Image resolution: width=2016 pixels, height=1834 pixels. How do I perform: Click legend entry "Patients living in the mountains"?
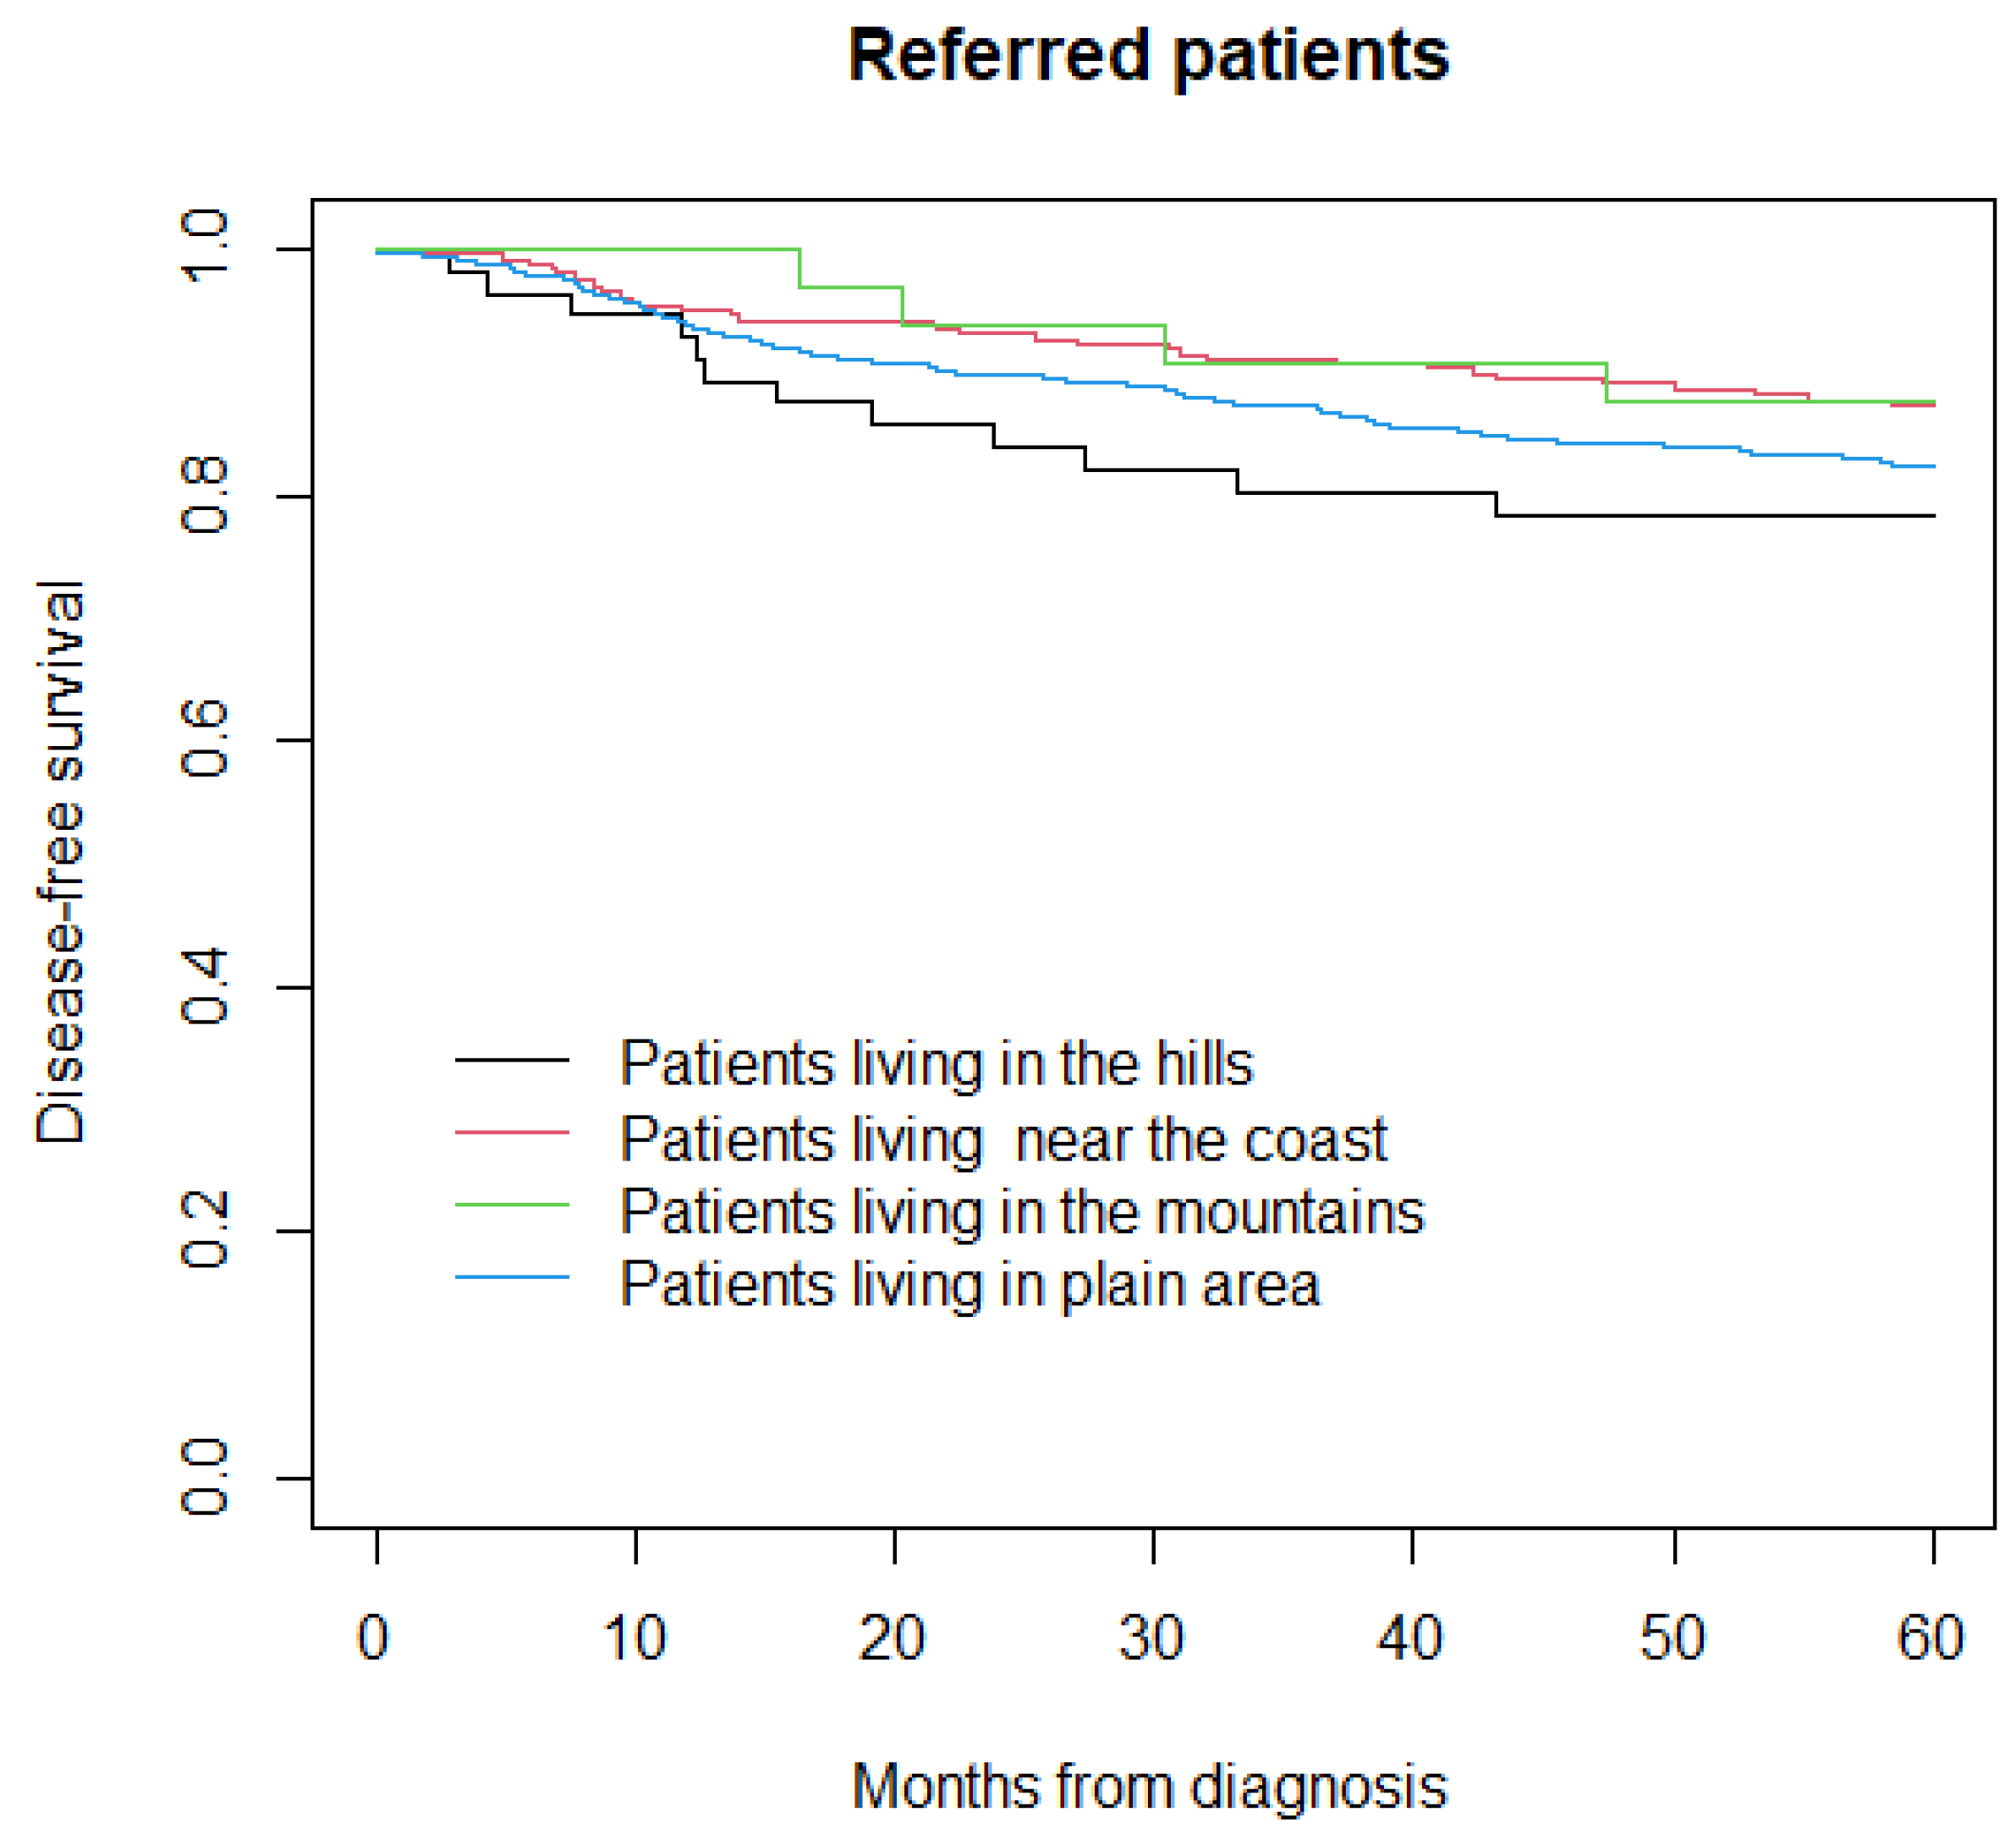1022,1212
